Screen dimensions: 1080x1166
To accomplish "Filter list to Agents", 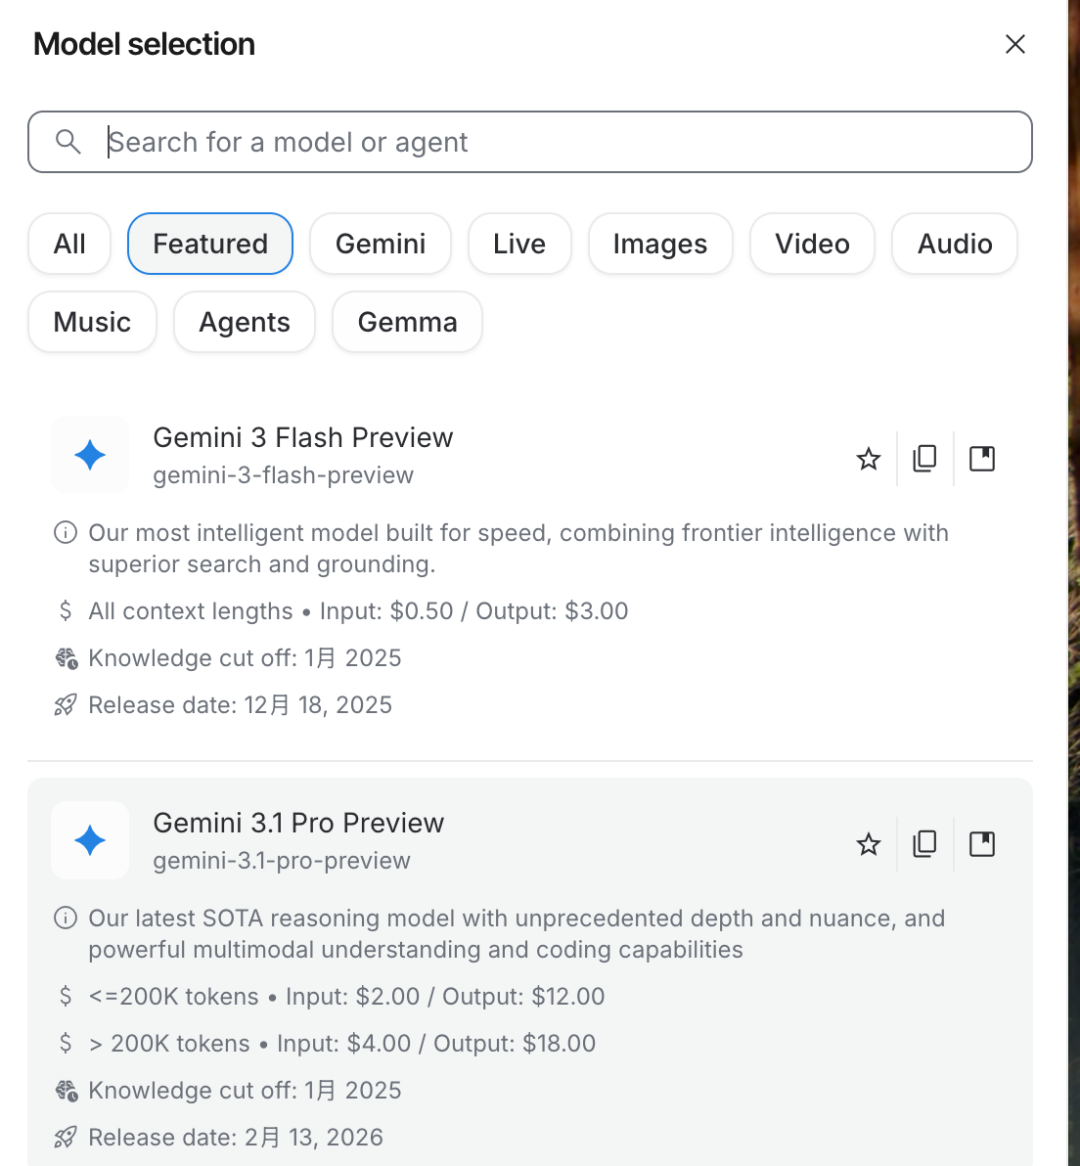I will tap(244, 322).
